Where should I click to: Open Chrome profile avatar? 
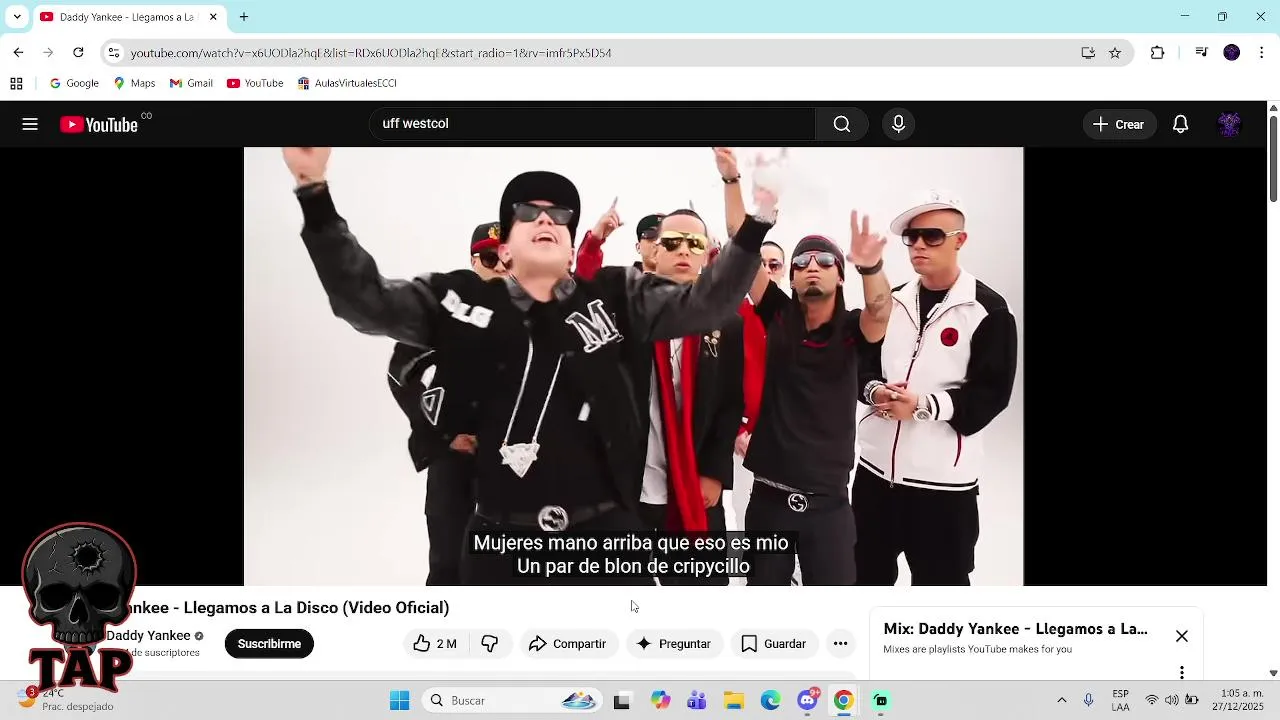pos(1232,53)
